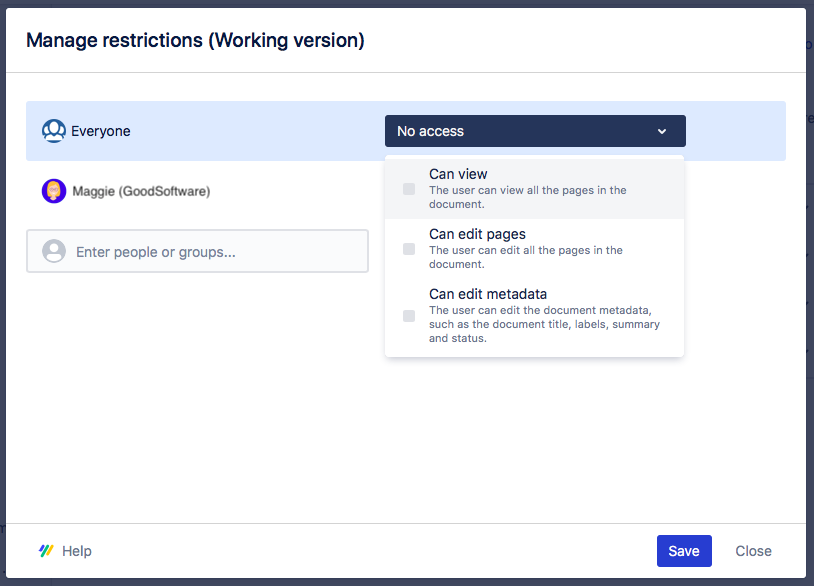Click the colorful Help logo icon
814x586 pixels.
coord(44,551)
